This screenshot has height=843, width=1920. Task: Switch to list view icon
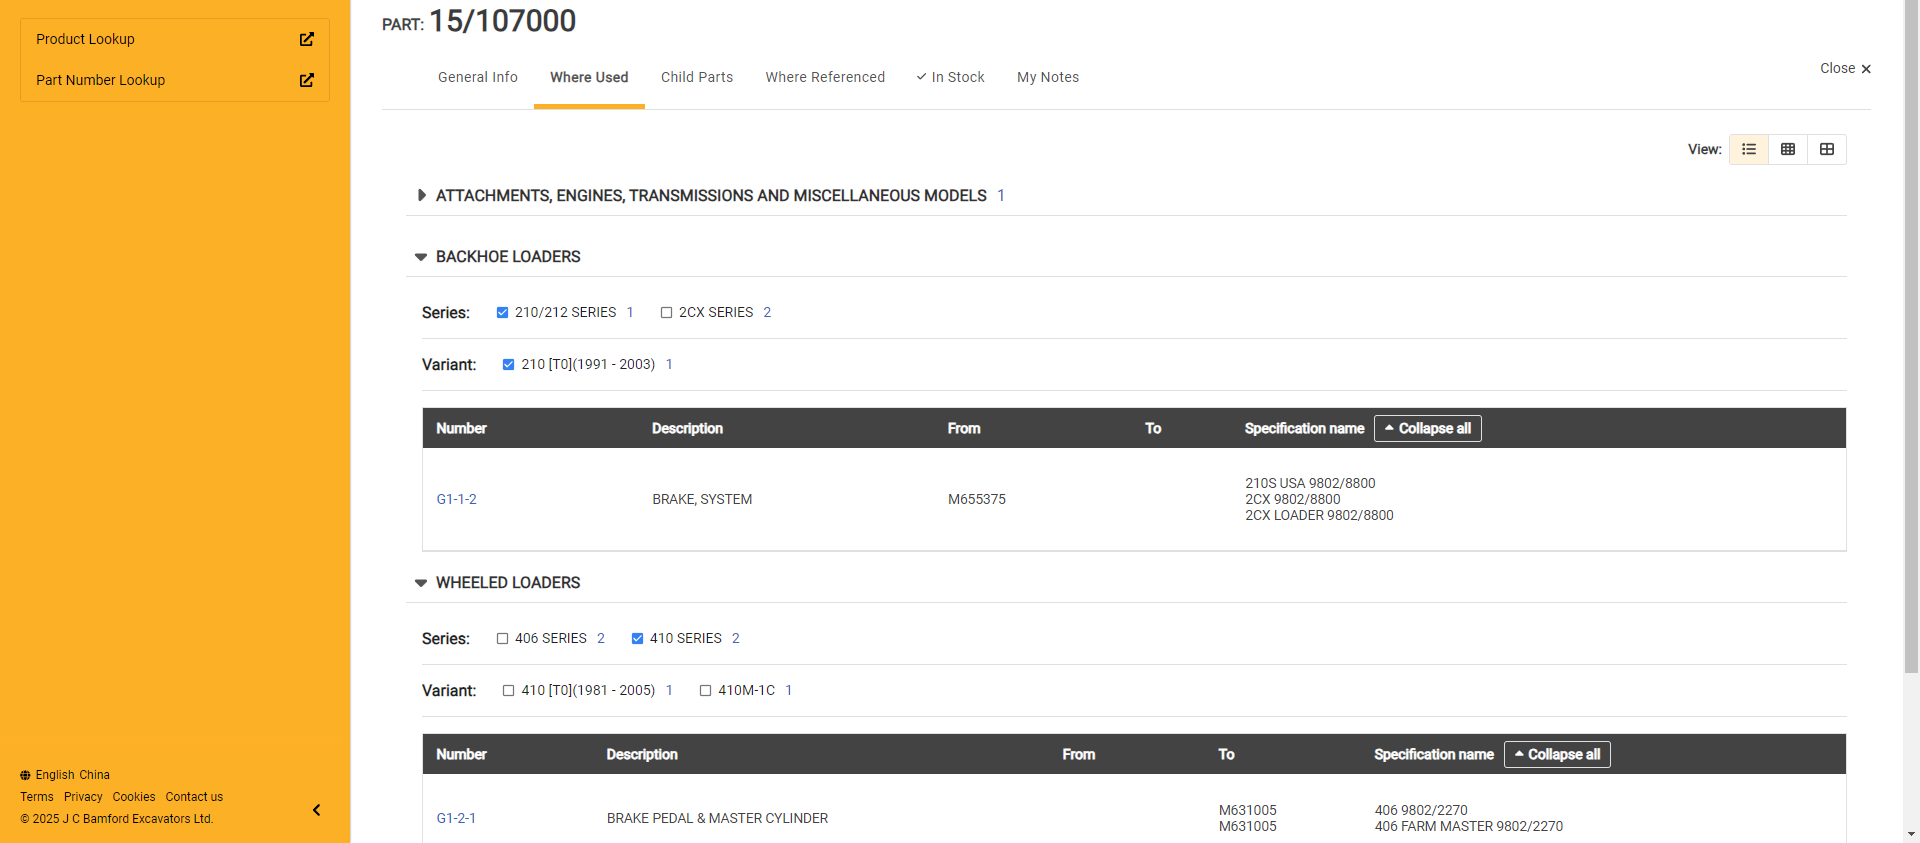click(x=1749, y=149)
